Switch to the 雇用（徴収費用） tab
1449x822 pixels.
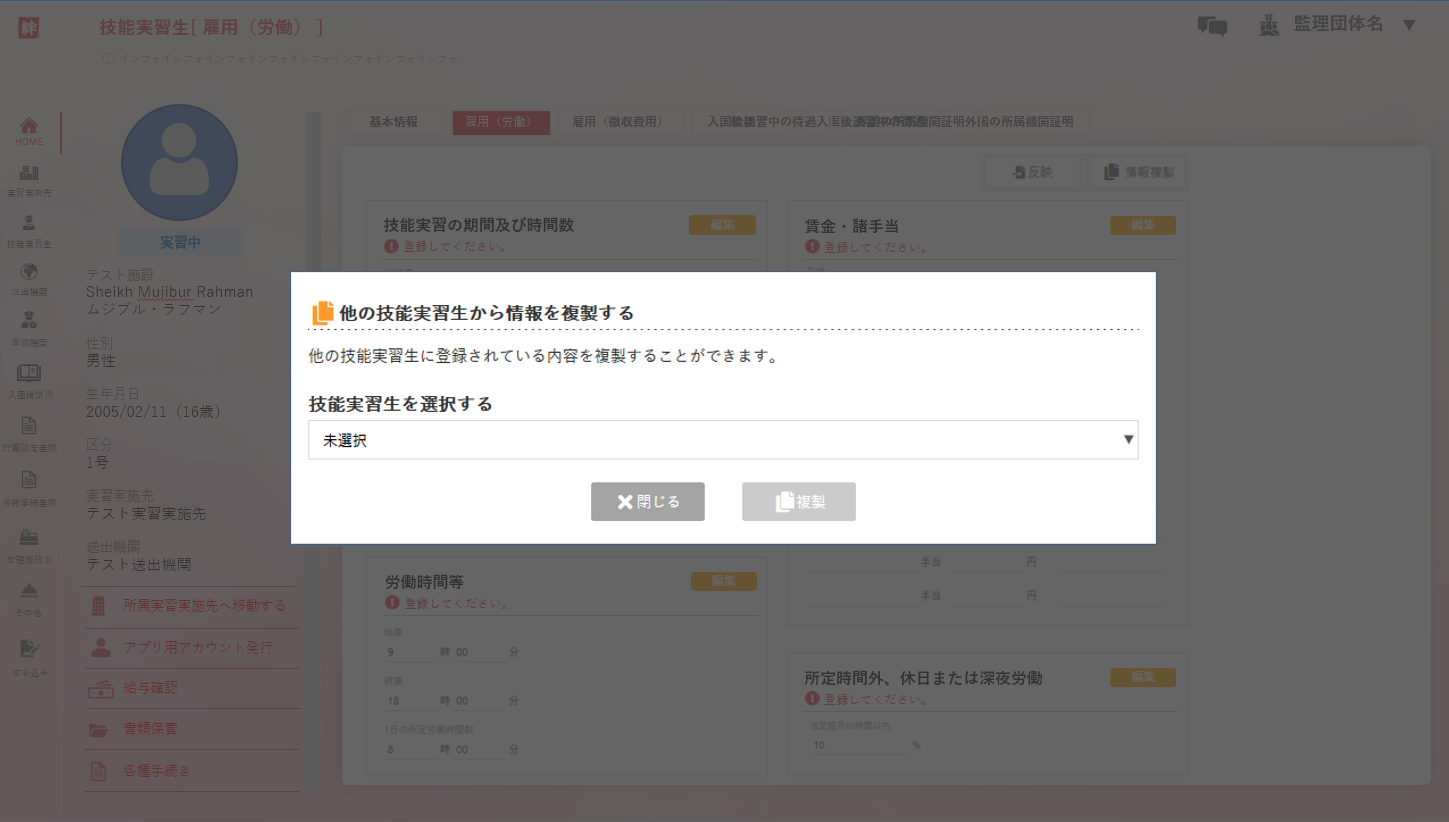point(617,122)
